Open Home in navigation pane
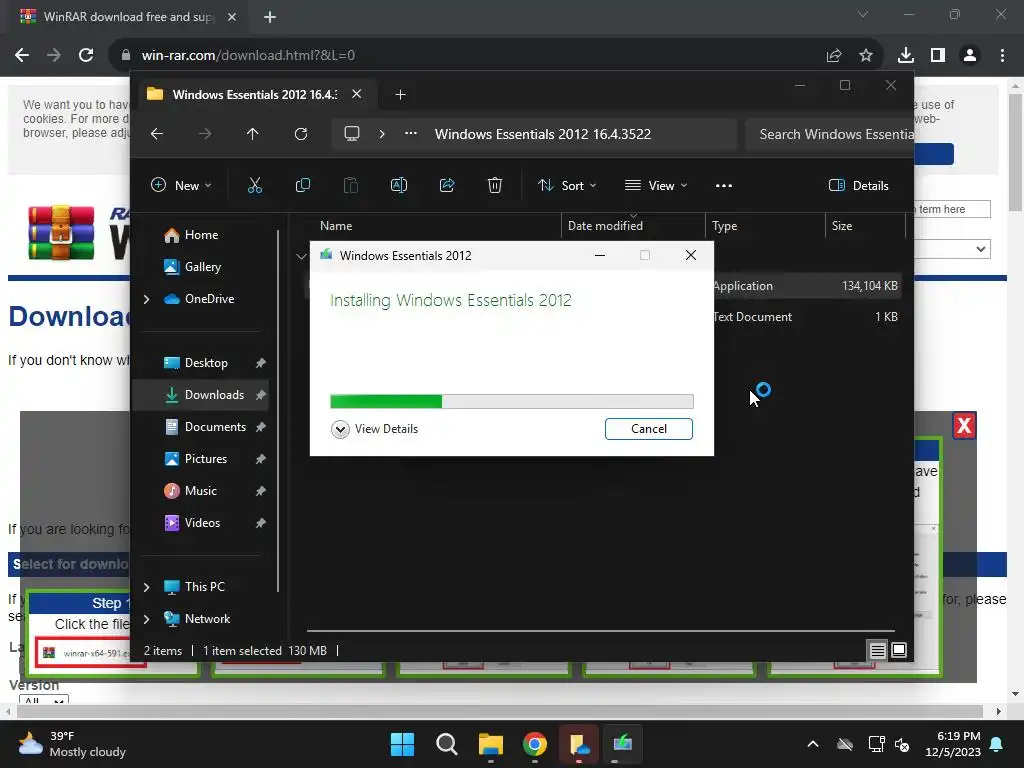Viewport: 1024px width, 768px height. click(201, 235)
